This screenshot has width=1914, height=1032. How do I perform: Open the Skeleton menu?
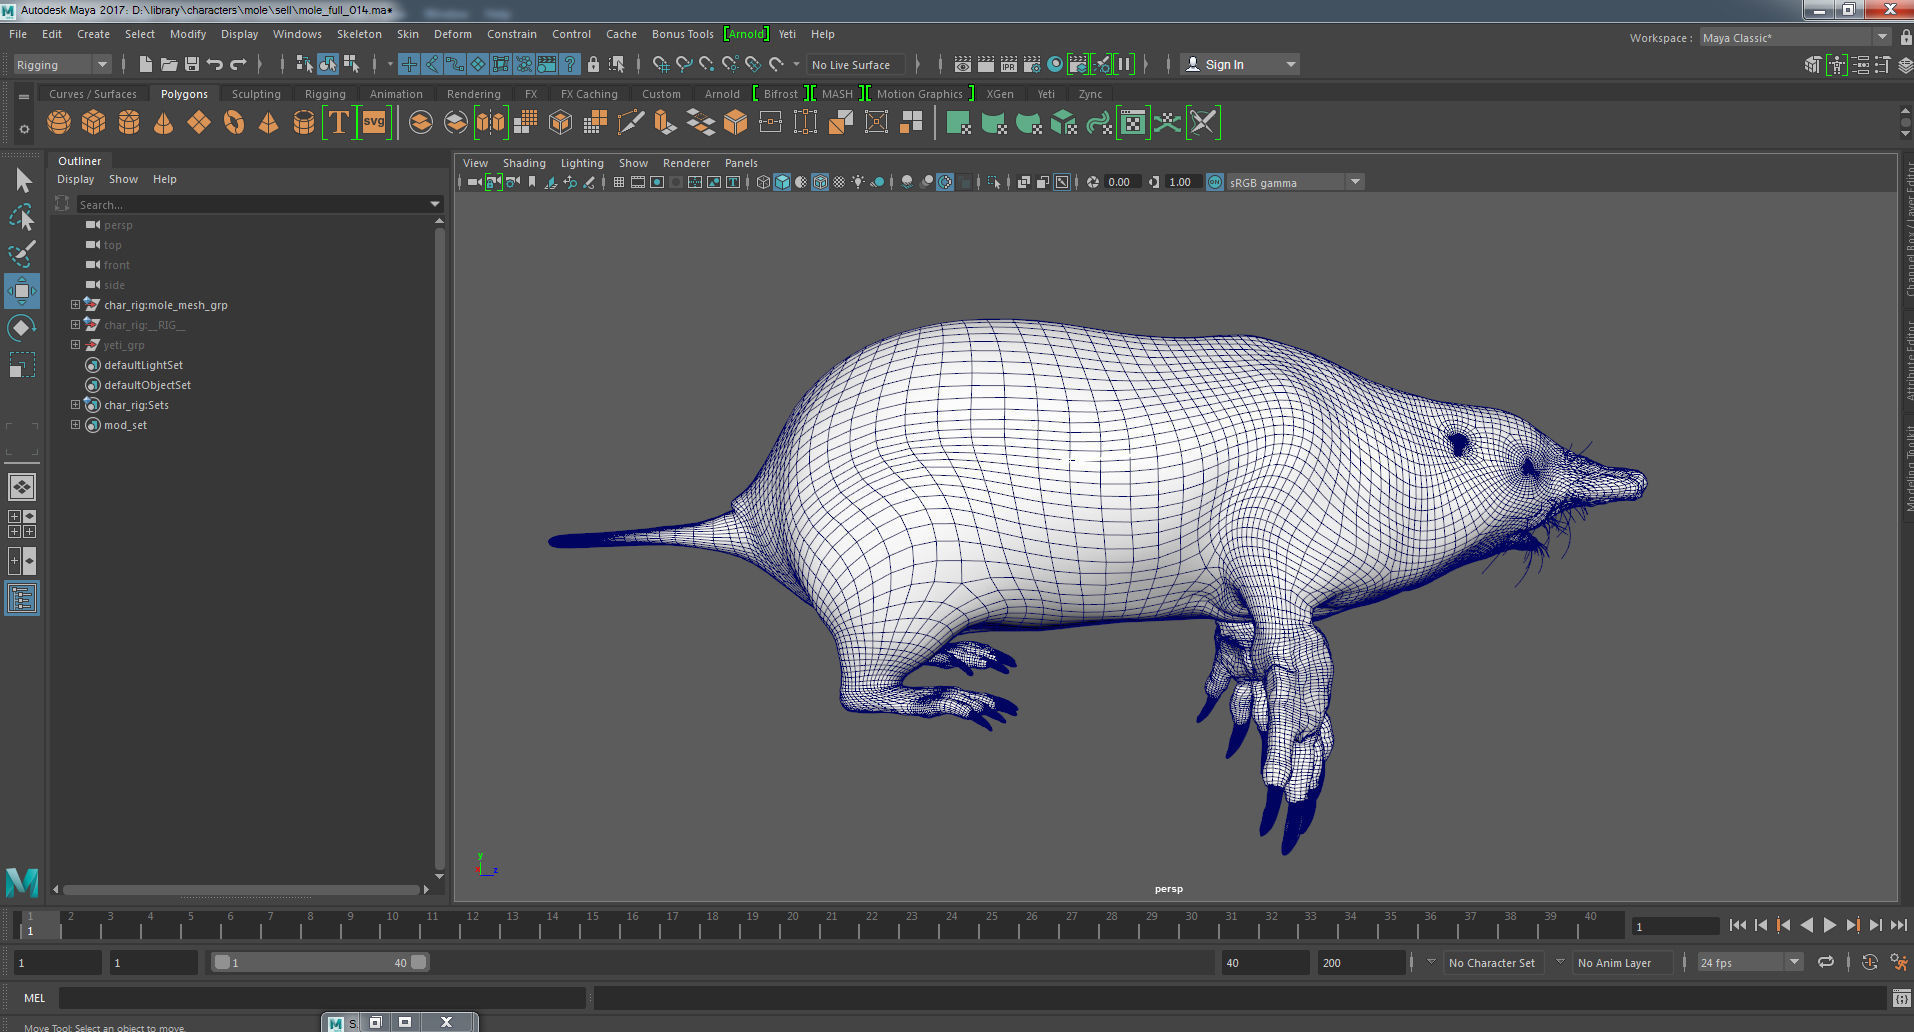[359, 34]
